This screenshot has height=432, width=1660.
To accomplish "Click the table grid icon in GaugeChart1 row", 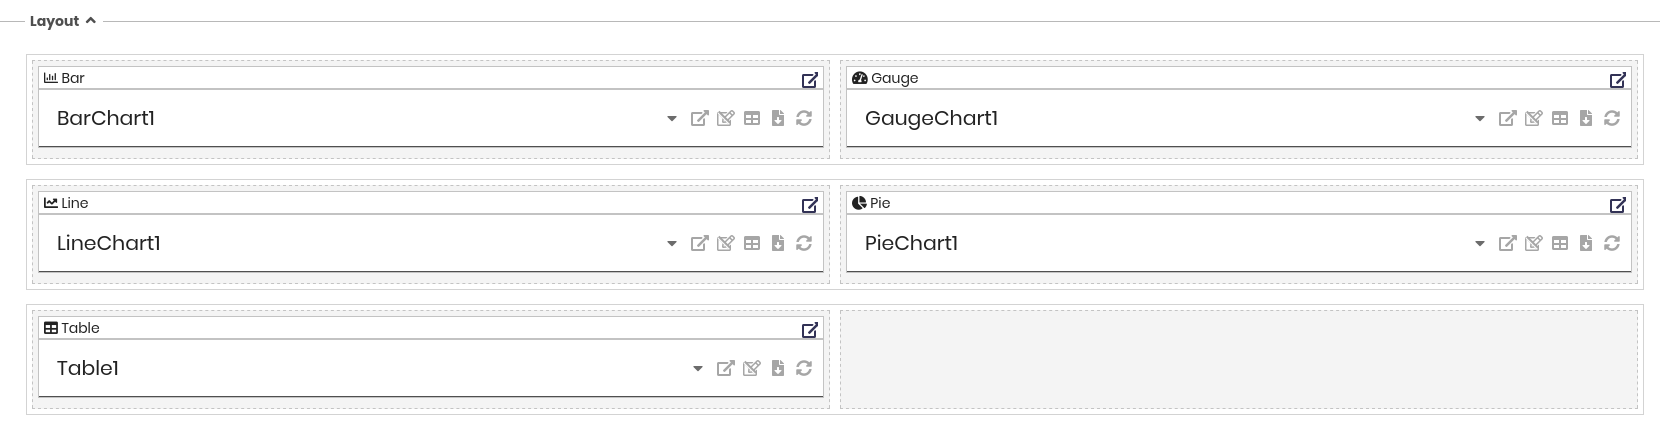I will click(1560, 118).
